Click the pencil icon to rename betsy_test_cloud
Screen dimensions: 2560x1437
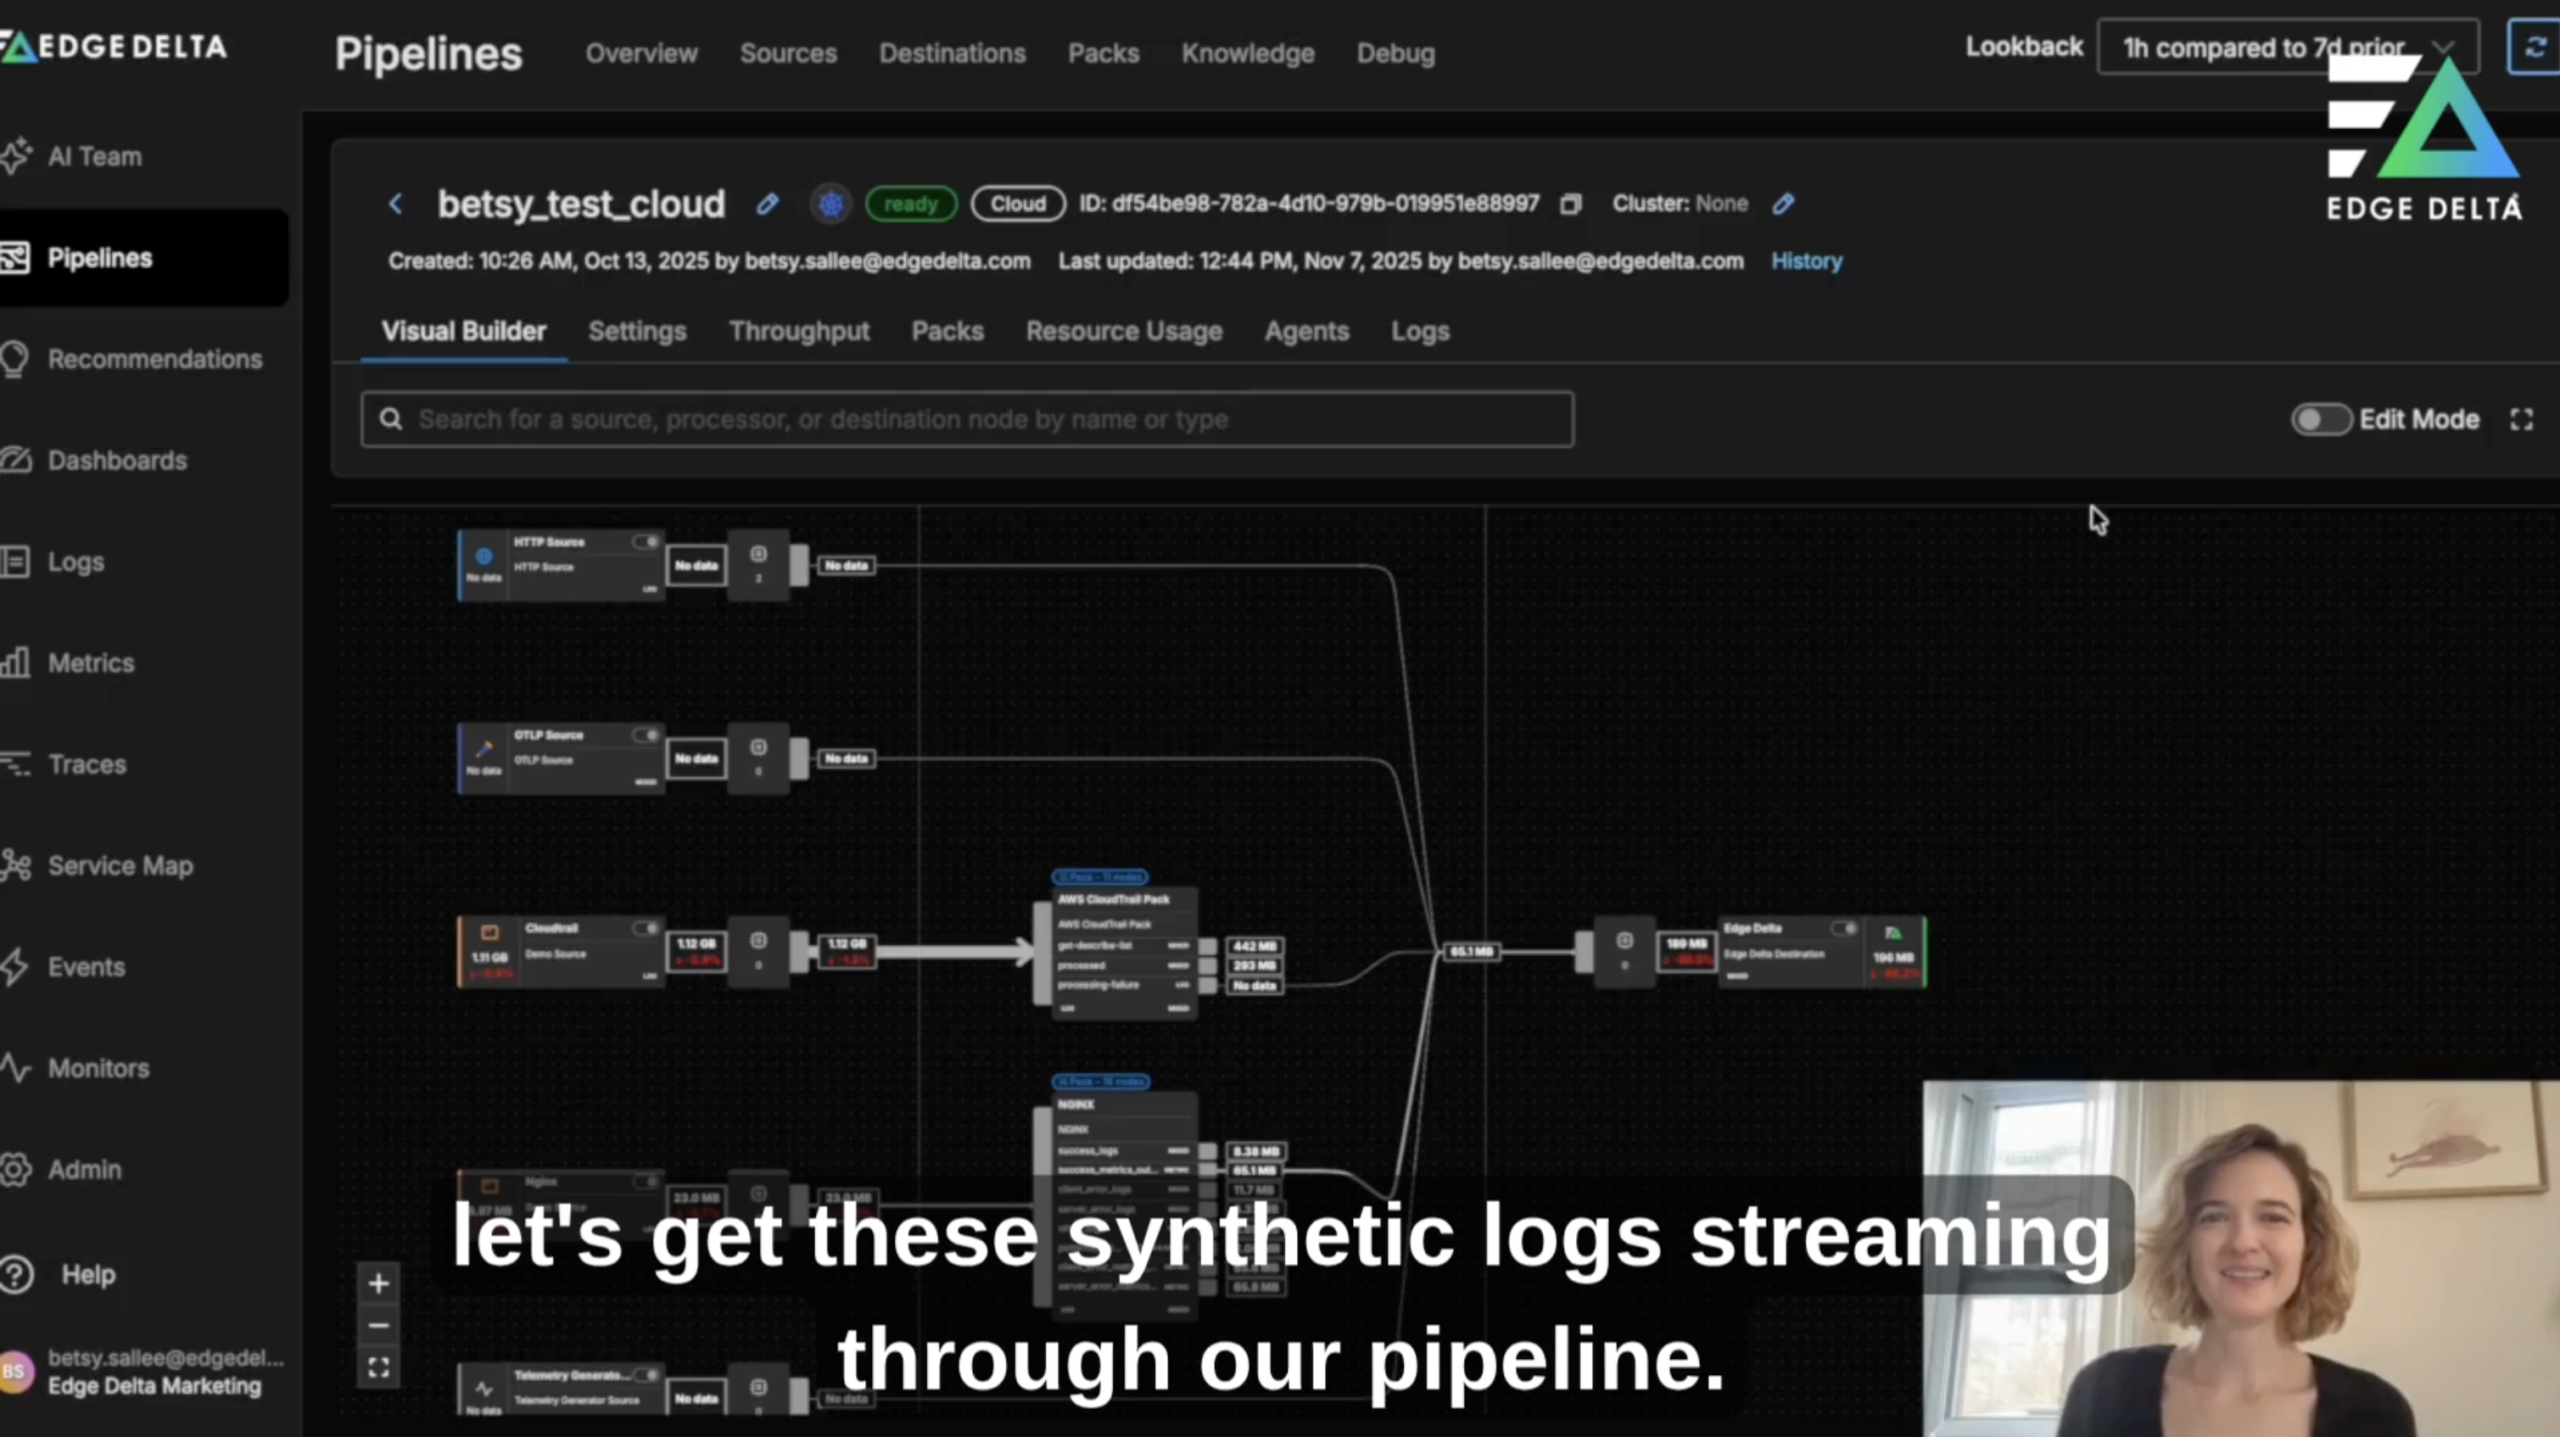766,203
